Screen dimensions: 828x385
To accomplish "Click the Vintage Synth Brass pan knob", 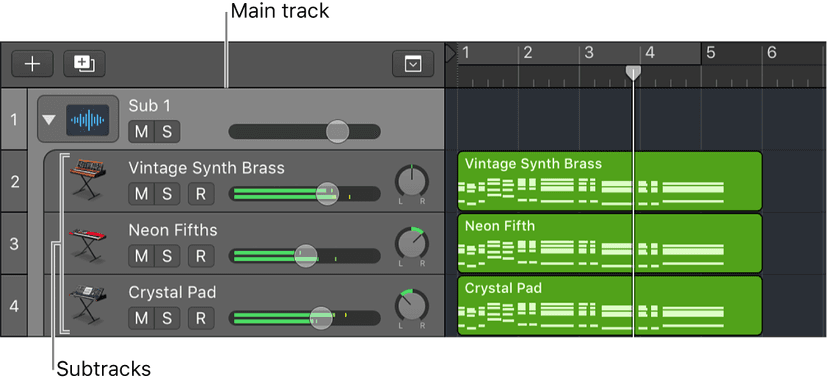I will [x=412, y=182].
